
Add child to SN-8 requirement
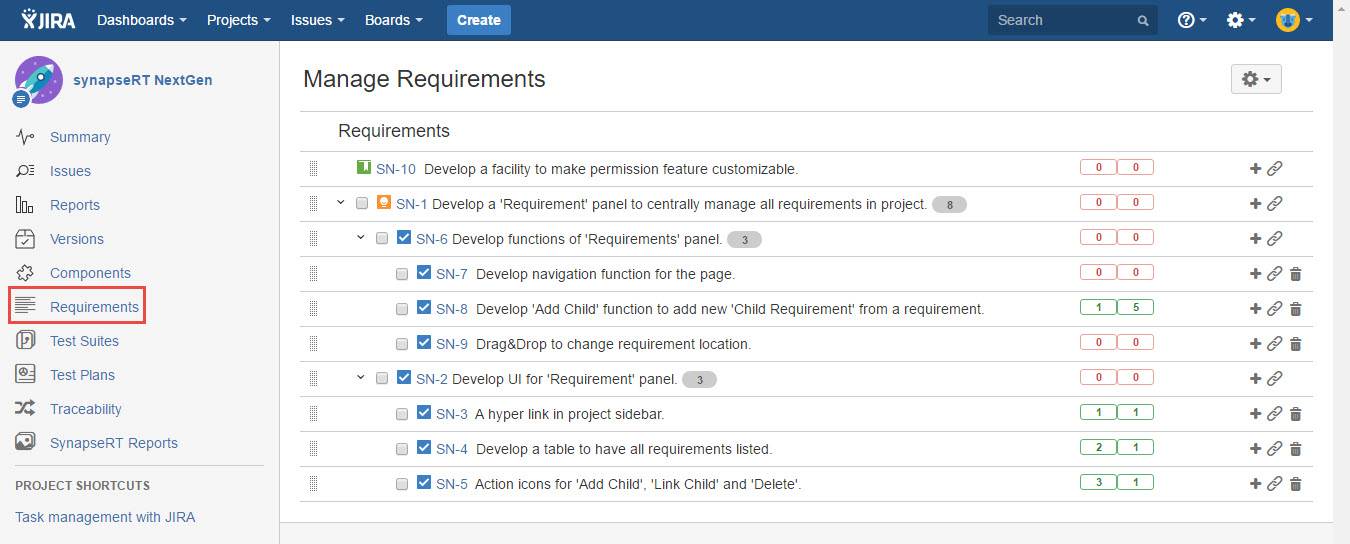[1255, 309]
